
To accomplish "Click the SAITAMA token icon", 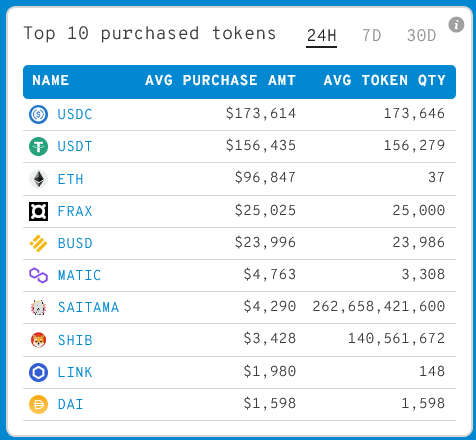I will point(38,307).
